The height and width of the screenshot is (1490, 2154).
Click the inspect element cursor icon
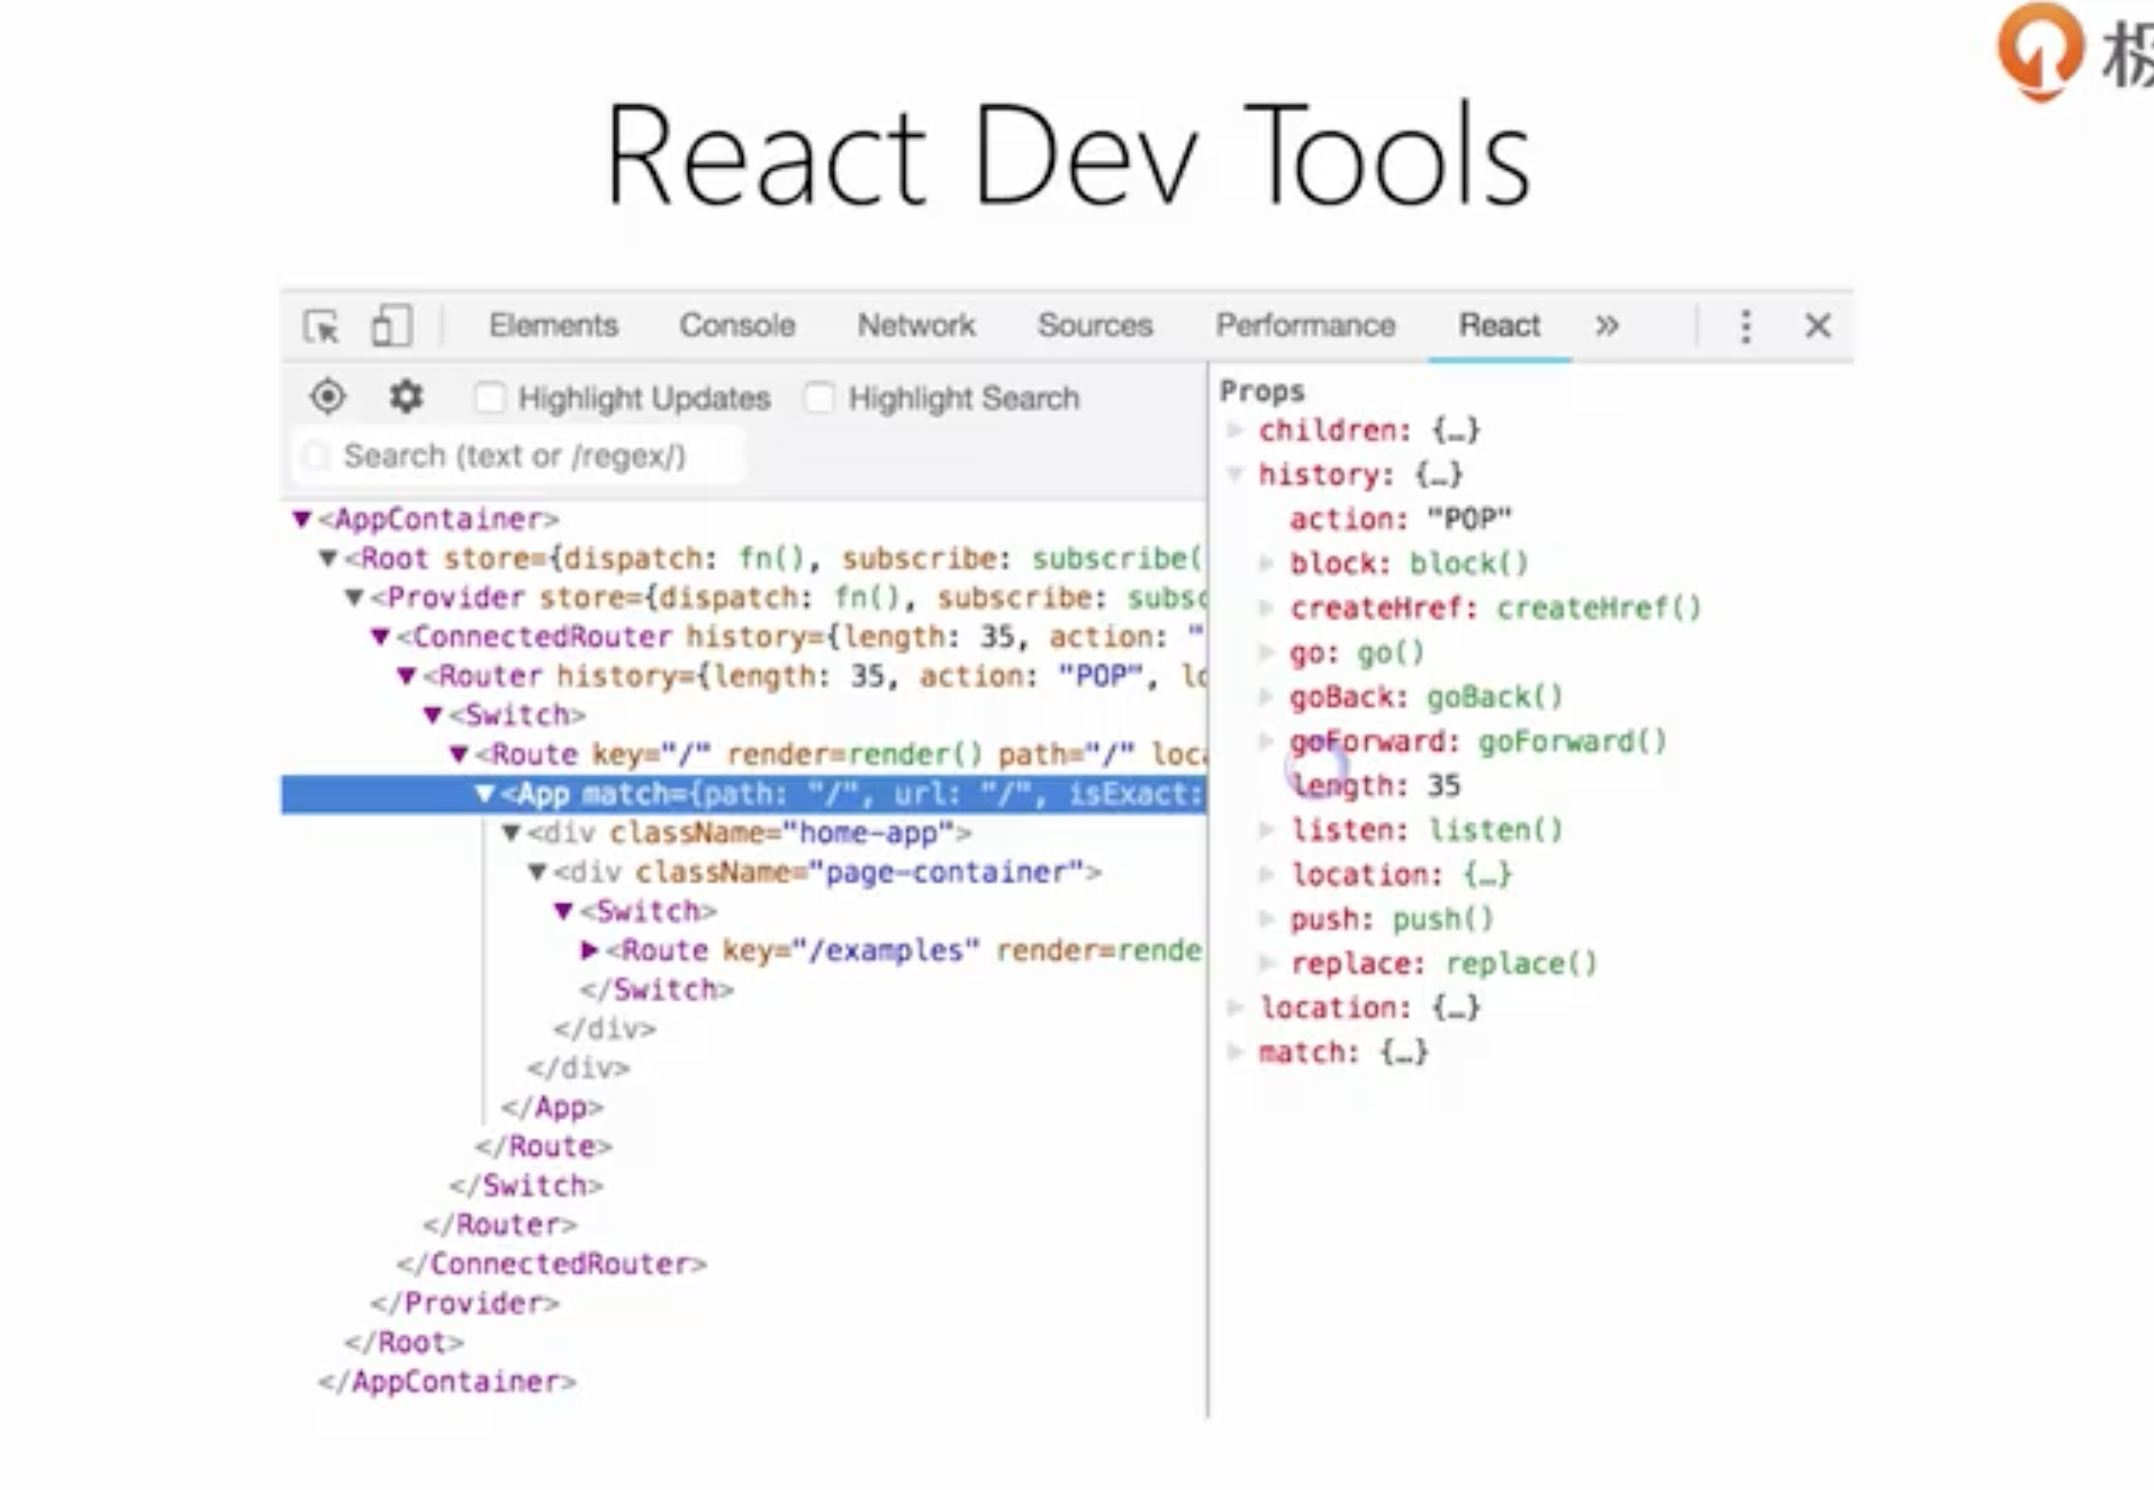click(321, 327)
